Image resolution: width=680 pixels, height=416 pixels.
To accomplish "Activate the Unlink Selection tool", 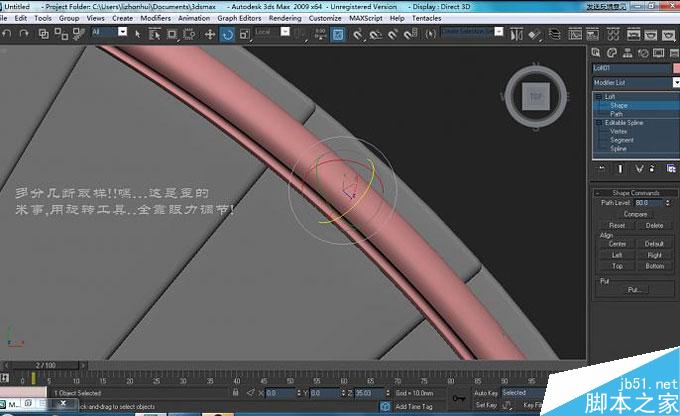I will coord(61,34).
